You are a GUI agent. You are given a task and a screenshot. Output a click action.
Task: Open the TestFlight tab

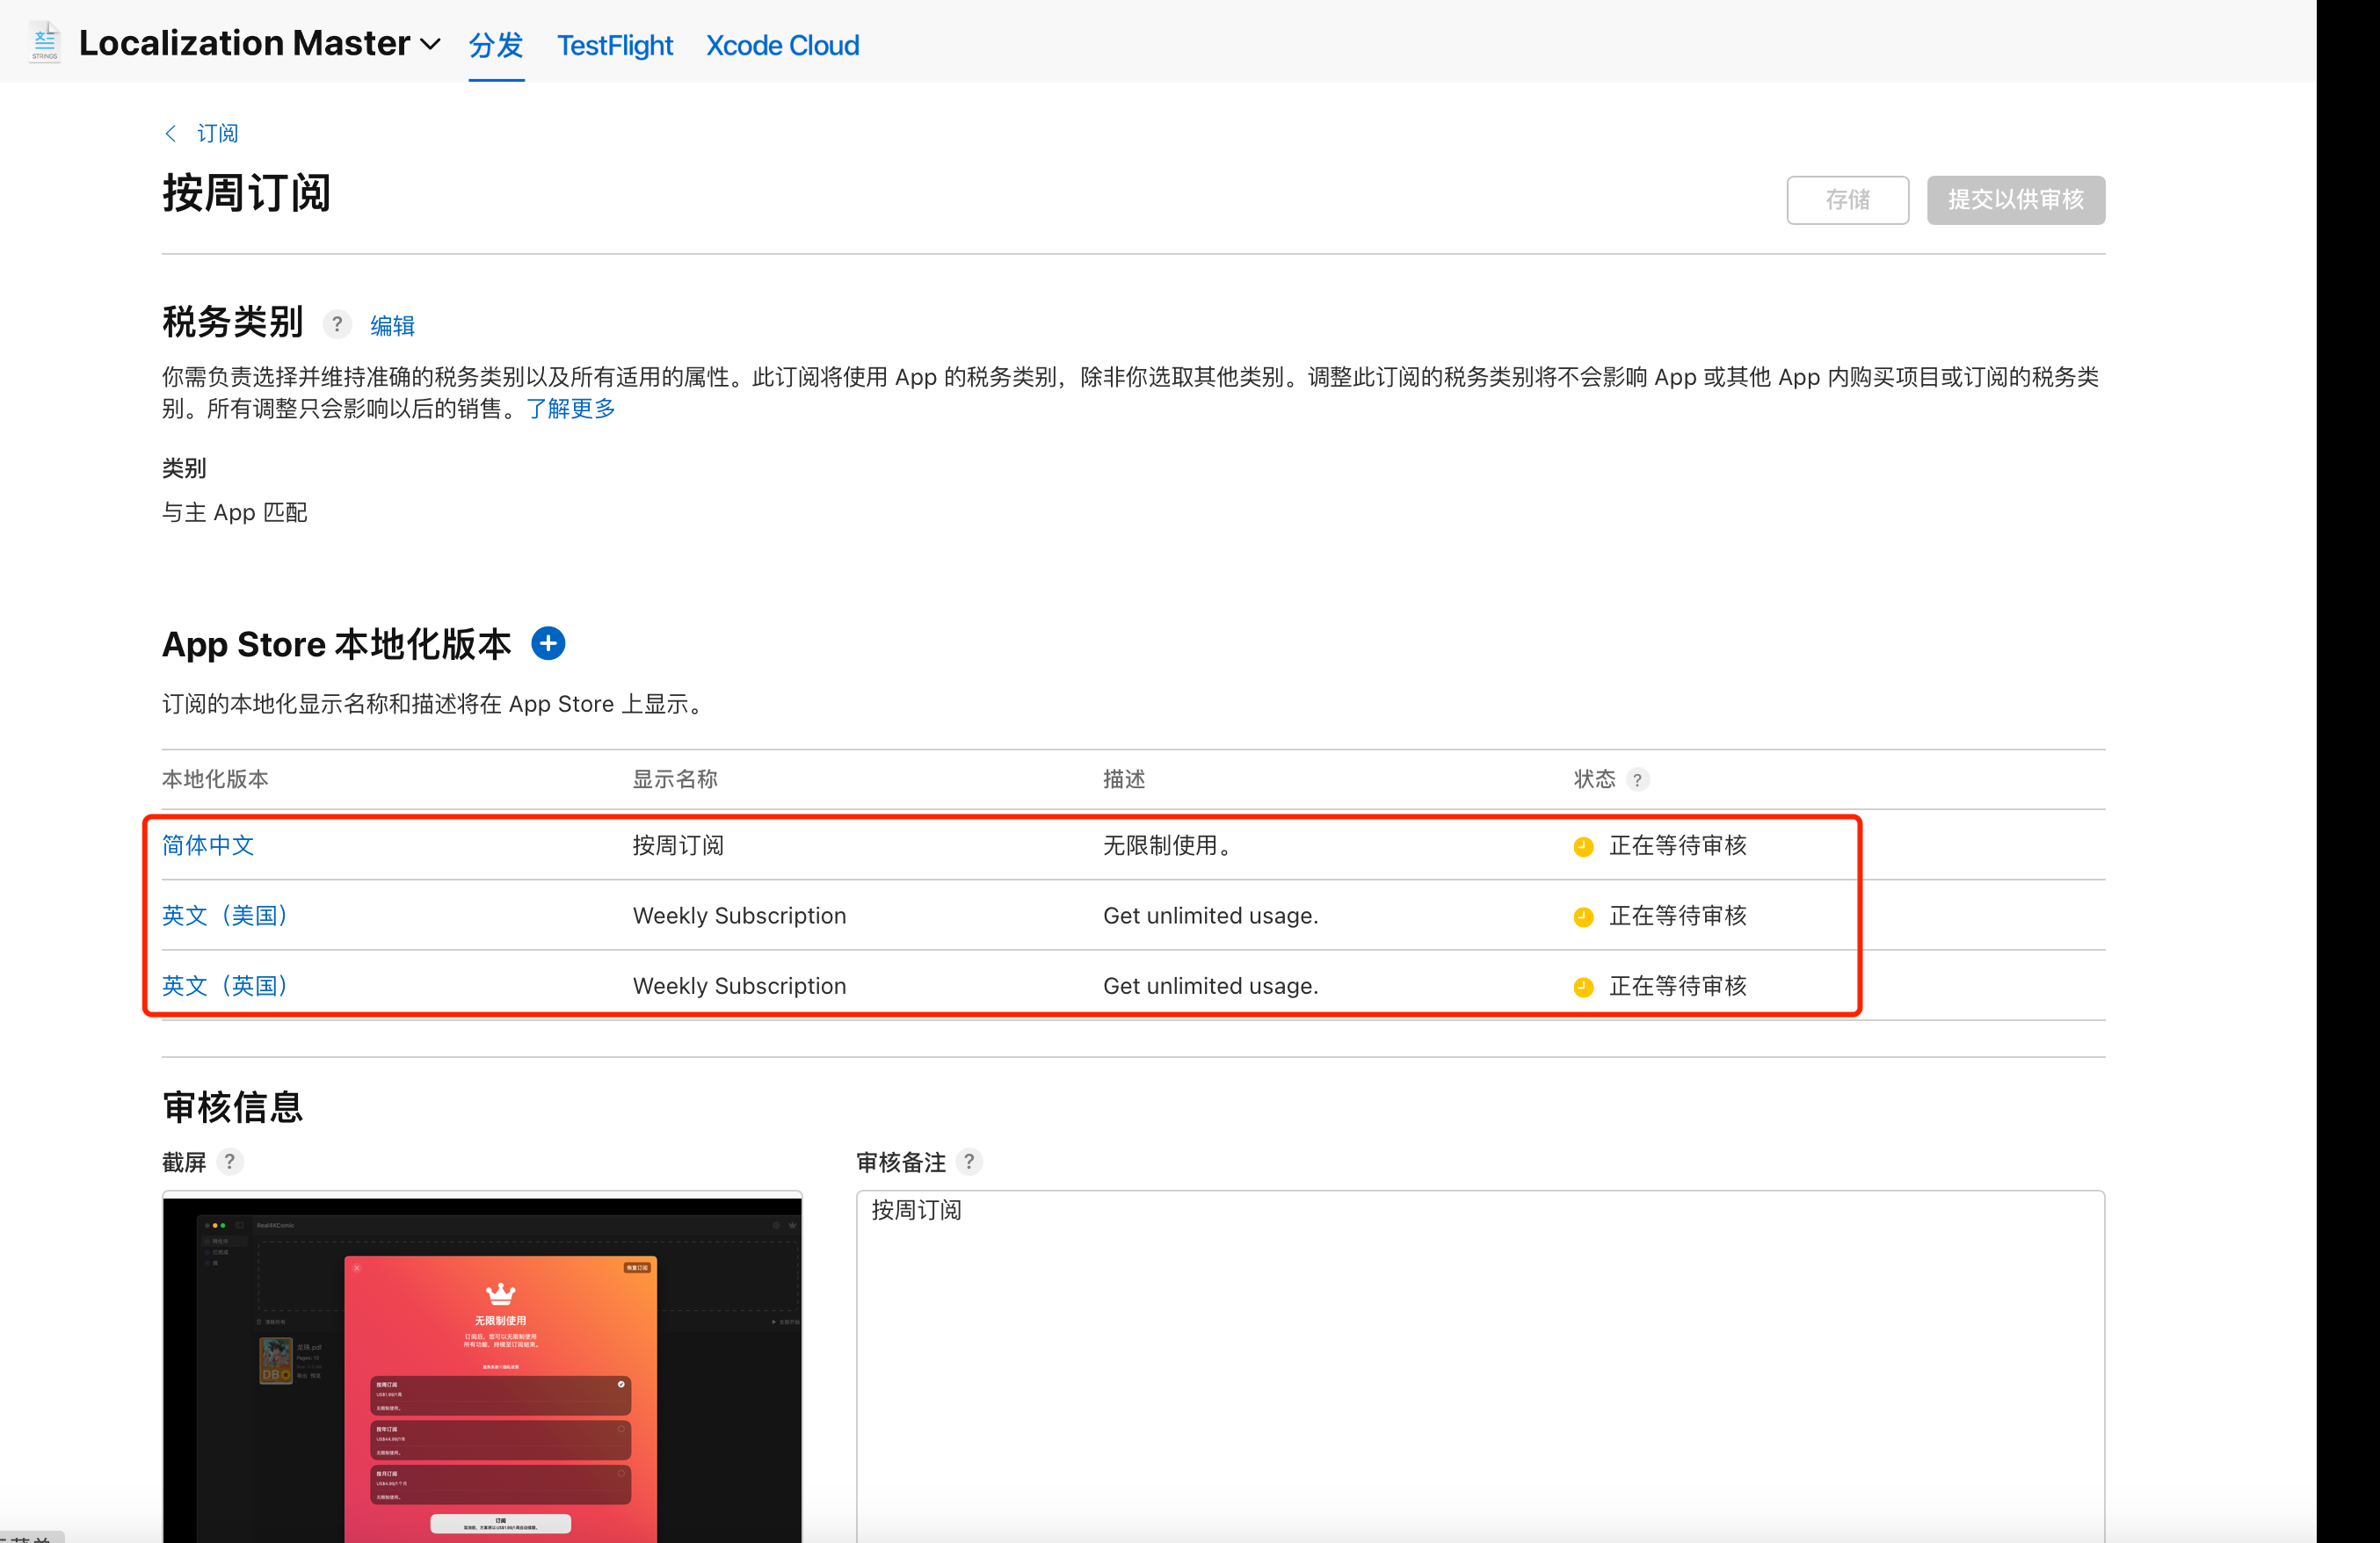pyautogui.click(x=614, y=45)
